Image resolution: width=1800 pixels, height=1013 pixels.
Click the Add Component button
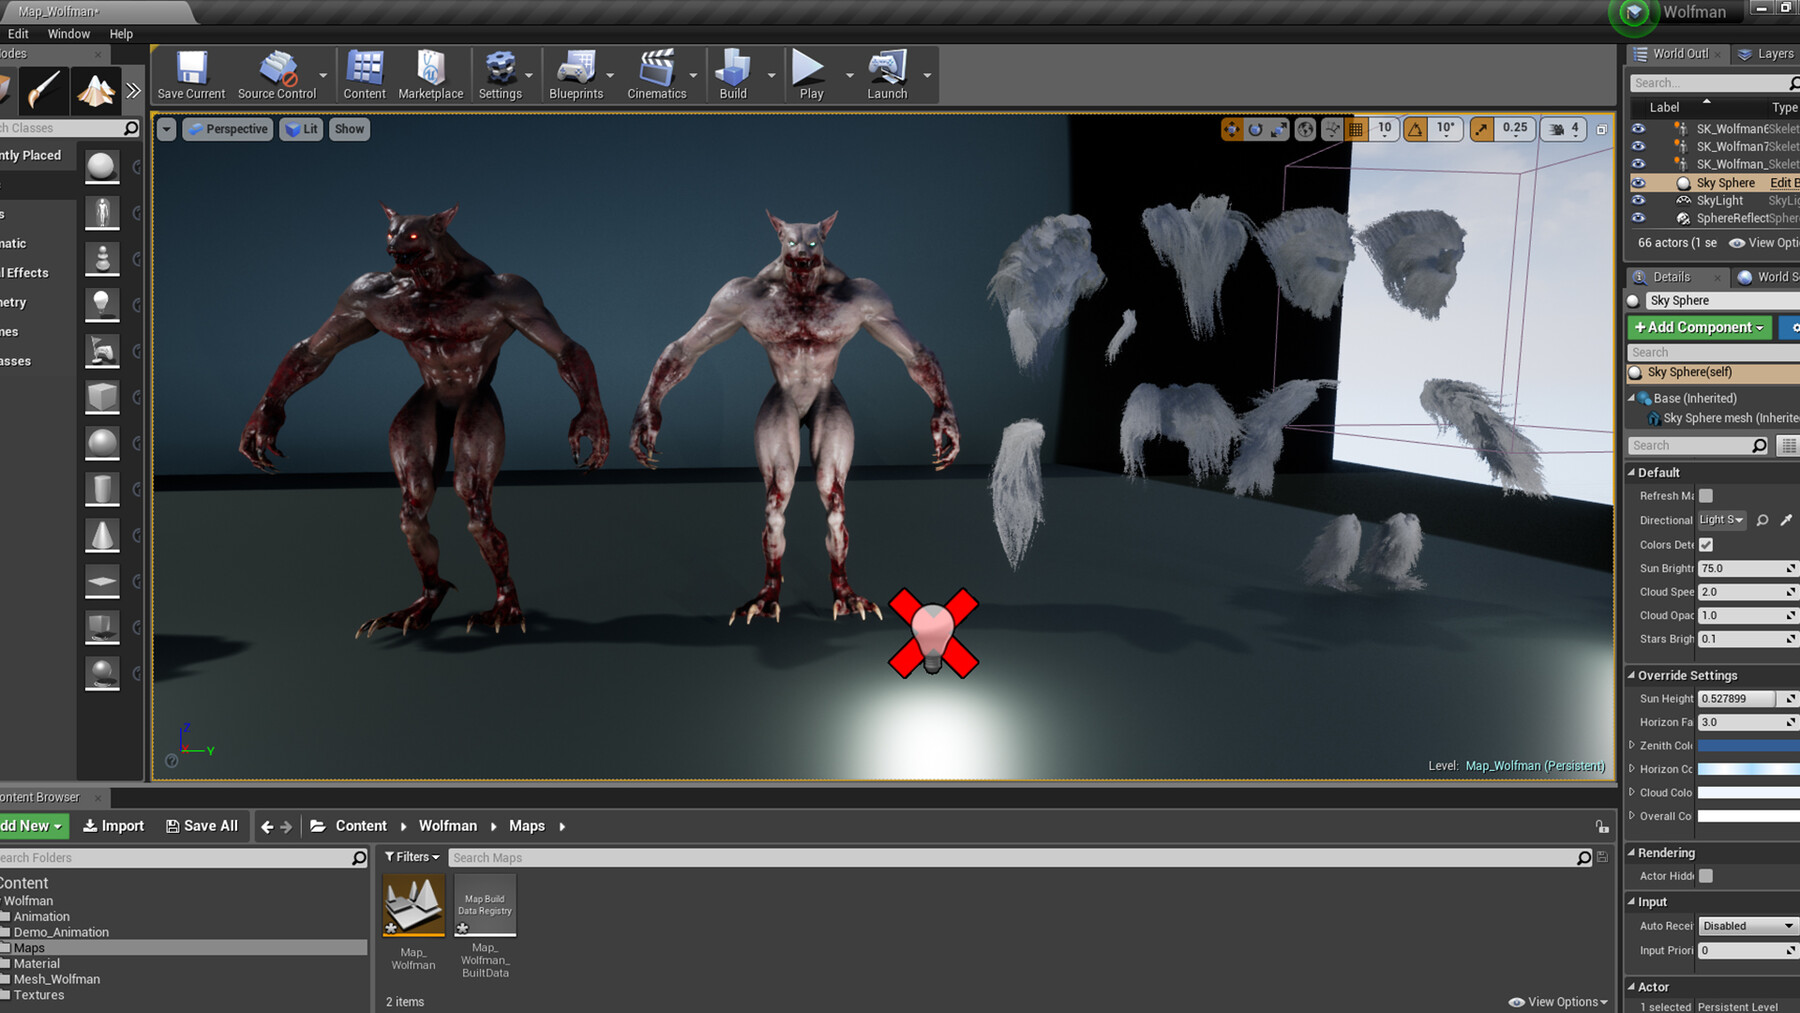click(x=1699, y=327)
